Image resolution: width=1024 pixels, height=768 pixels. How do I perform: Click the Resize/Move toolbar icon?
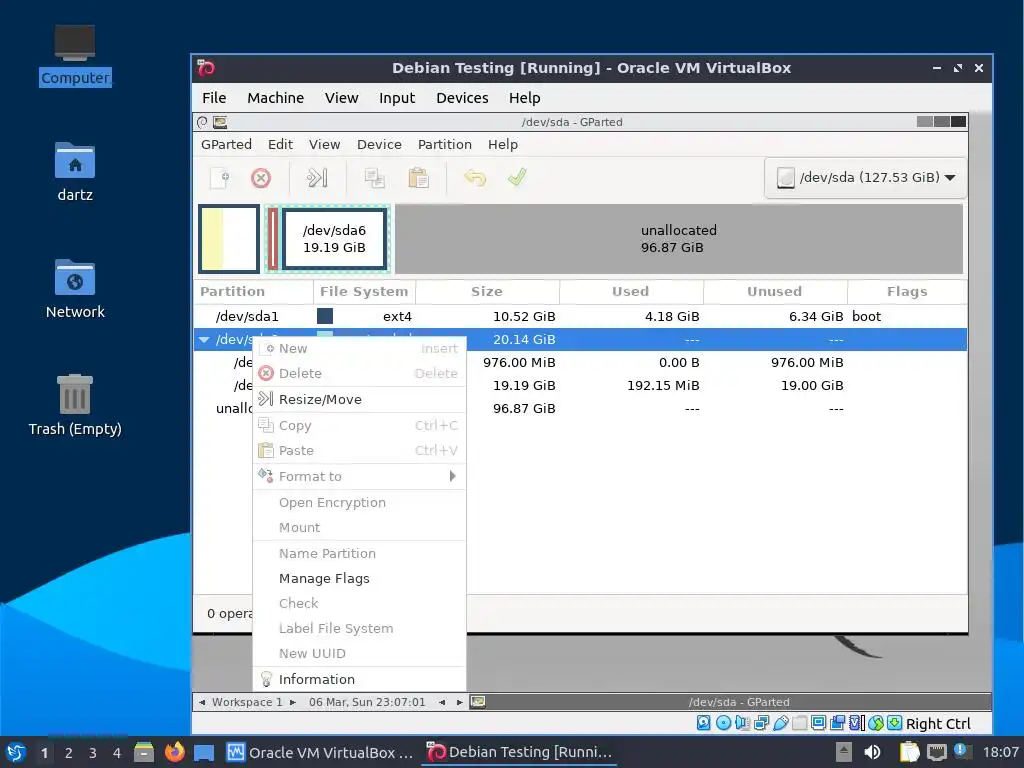(317, 178)
